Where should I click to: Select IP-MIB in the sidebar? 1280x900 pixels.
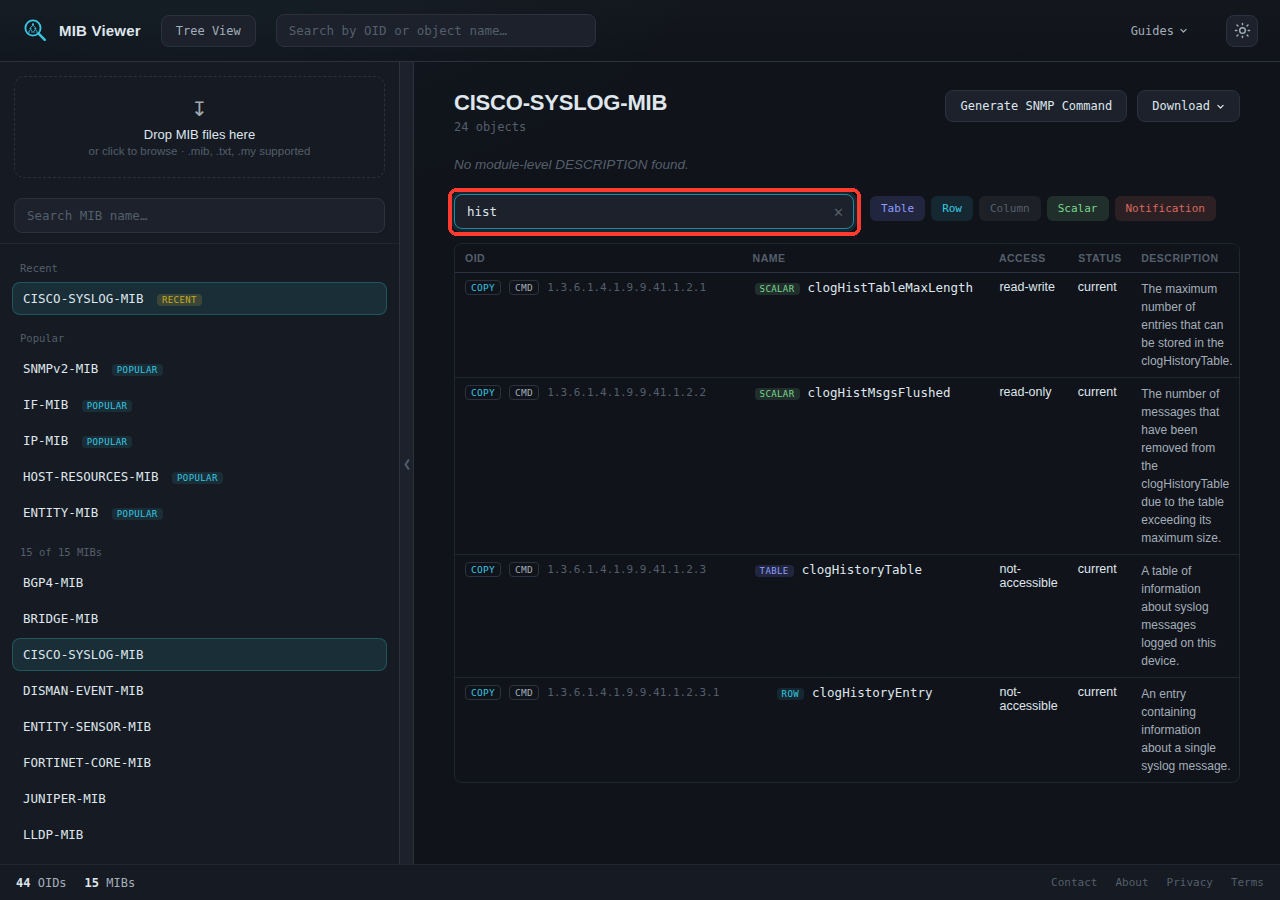click(x=199, y=441)
